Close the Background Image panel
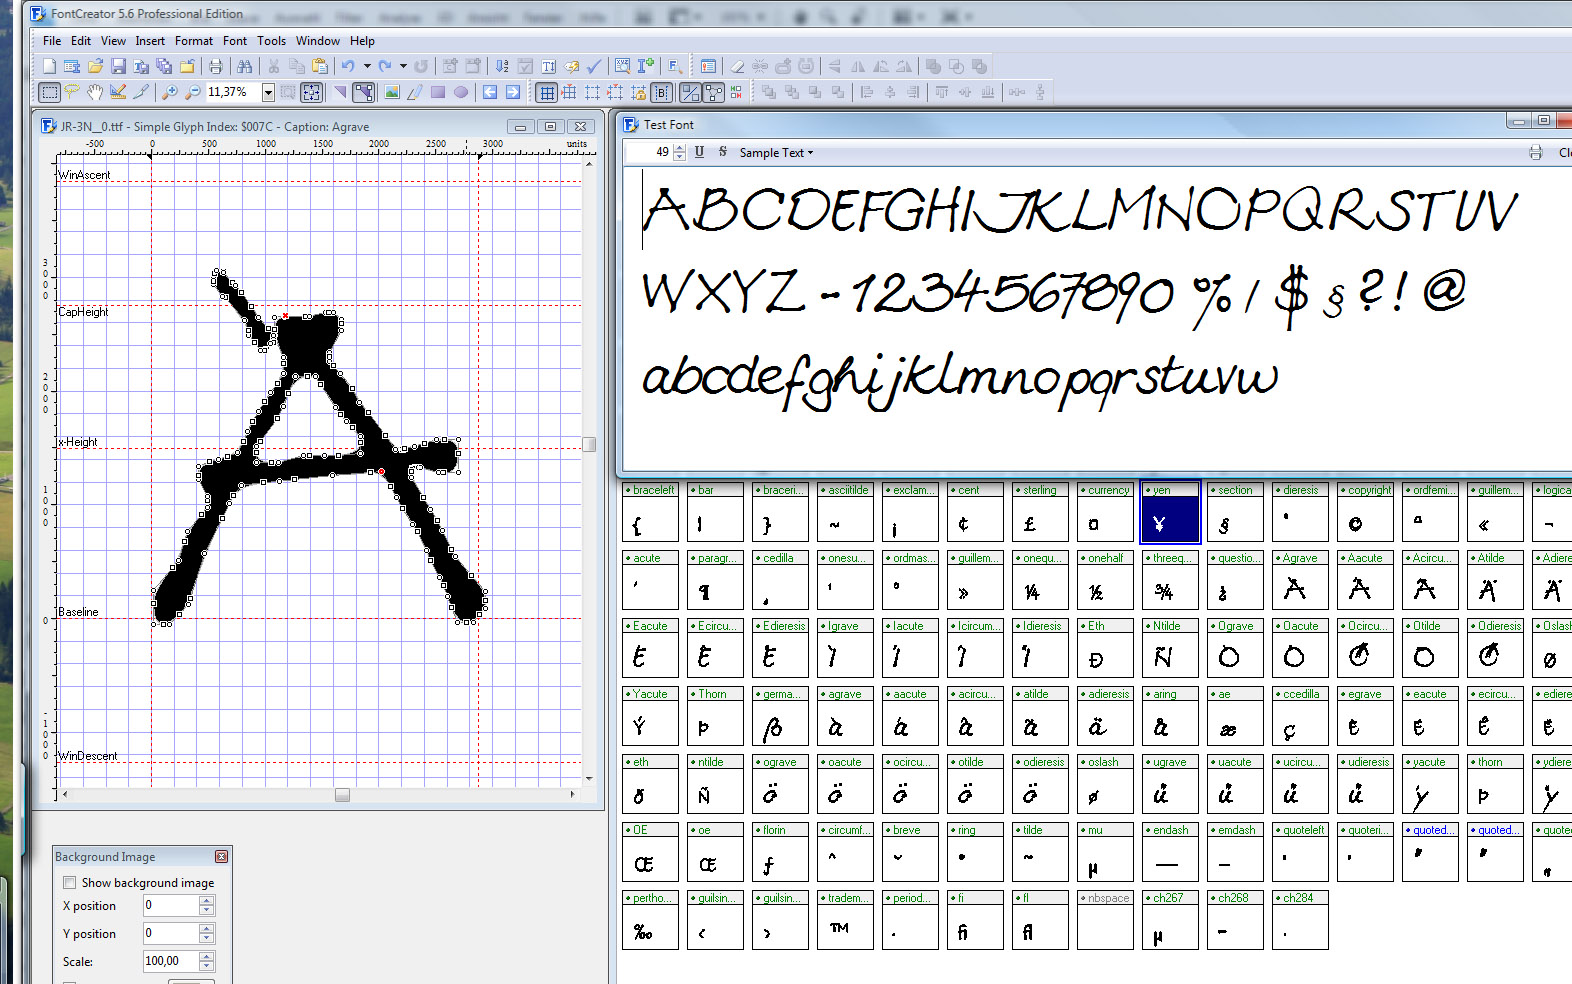This screenshot has height=984, width=1572. click(x=222, y=857)
